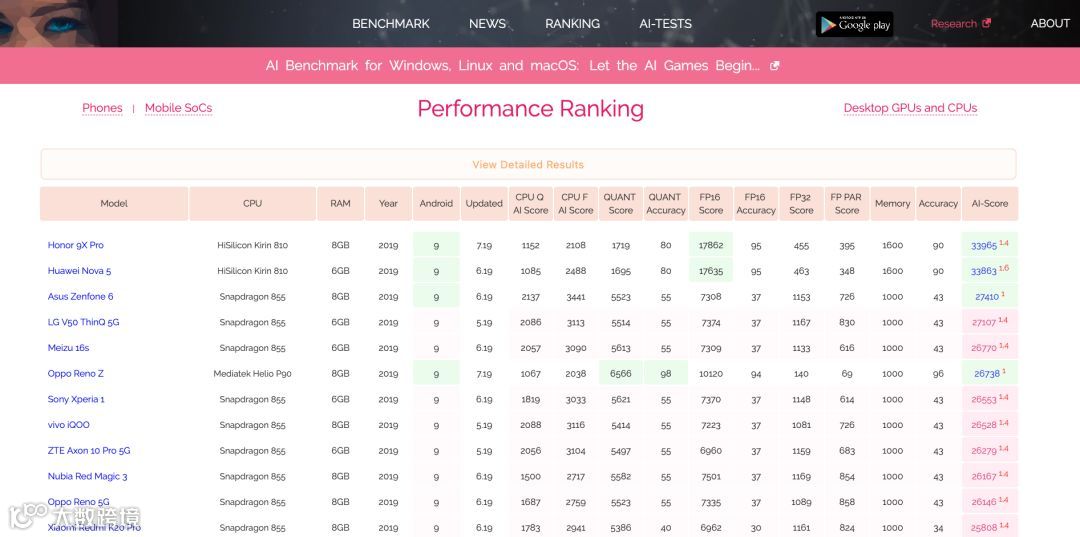
Task: Sort by the Model column header
Action: coord(114,204)
